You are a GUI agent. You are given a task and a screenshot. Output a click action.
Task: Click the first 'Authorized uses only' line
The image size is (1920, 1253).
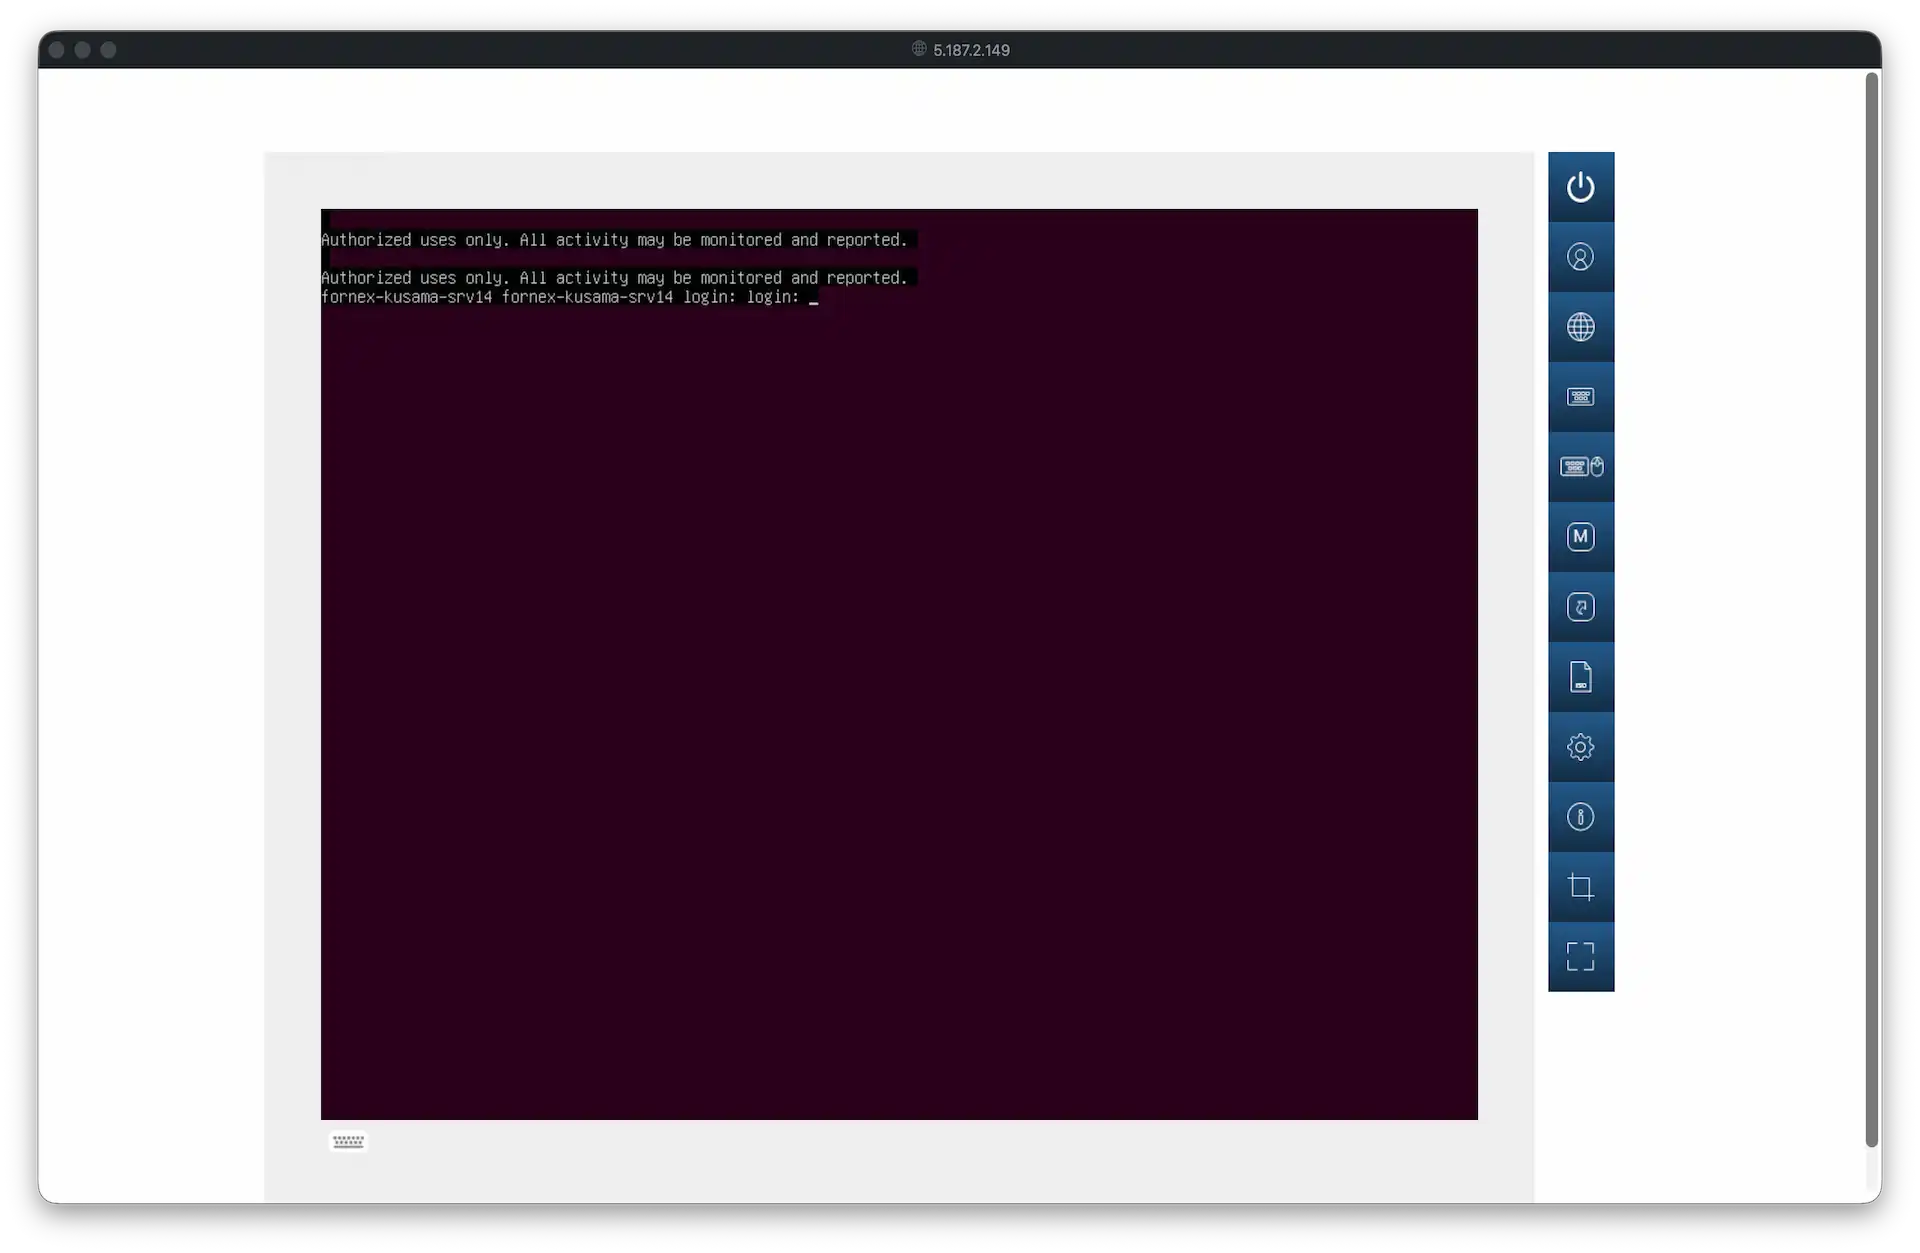click(614, 240)
